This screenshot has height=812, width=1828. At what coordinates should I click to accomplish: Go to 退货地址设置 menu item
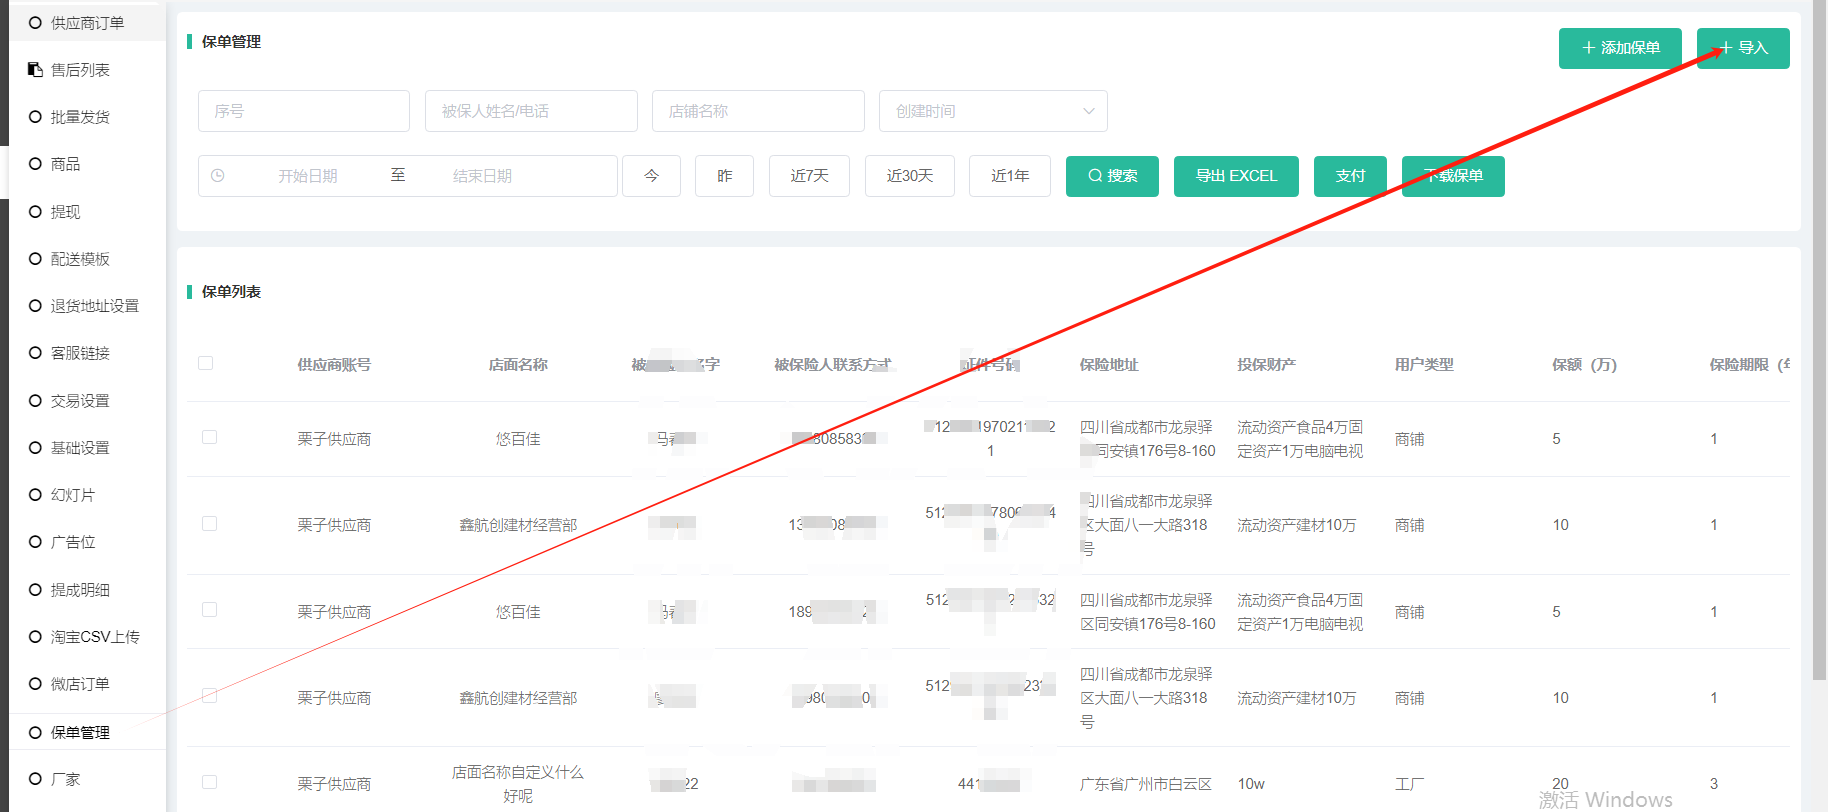pos(95,306)
